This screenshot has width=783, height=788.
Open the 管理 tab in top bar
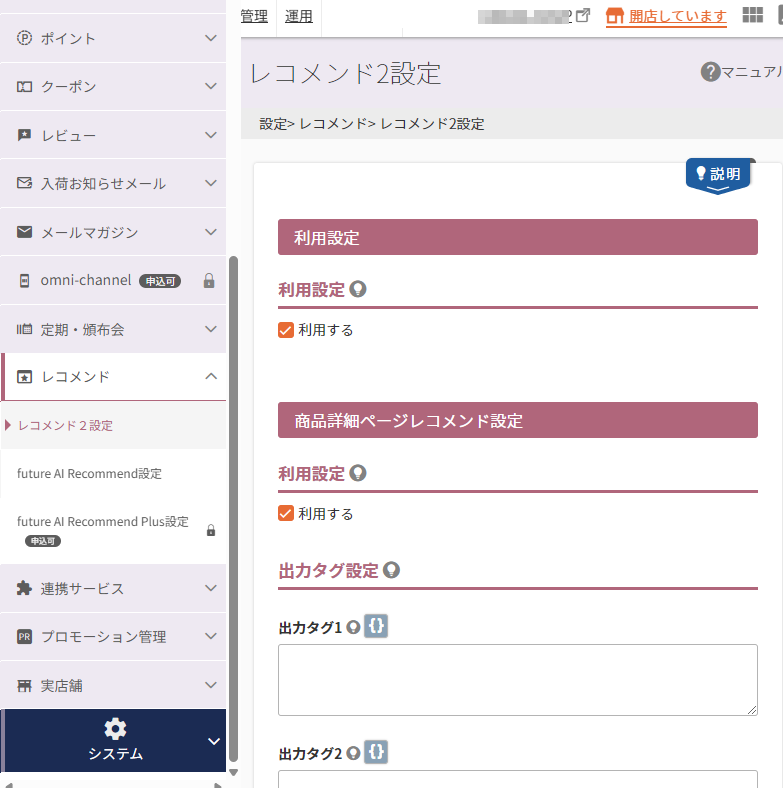254,16
